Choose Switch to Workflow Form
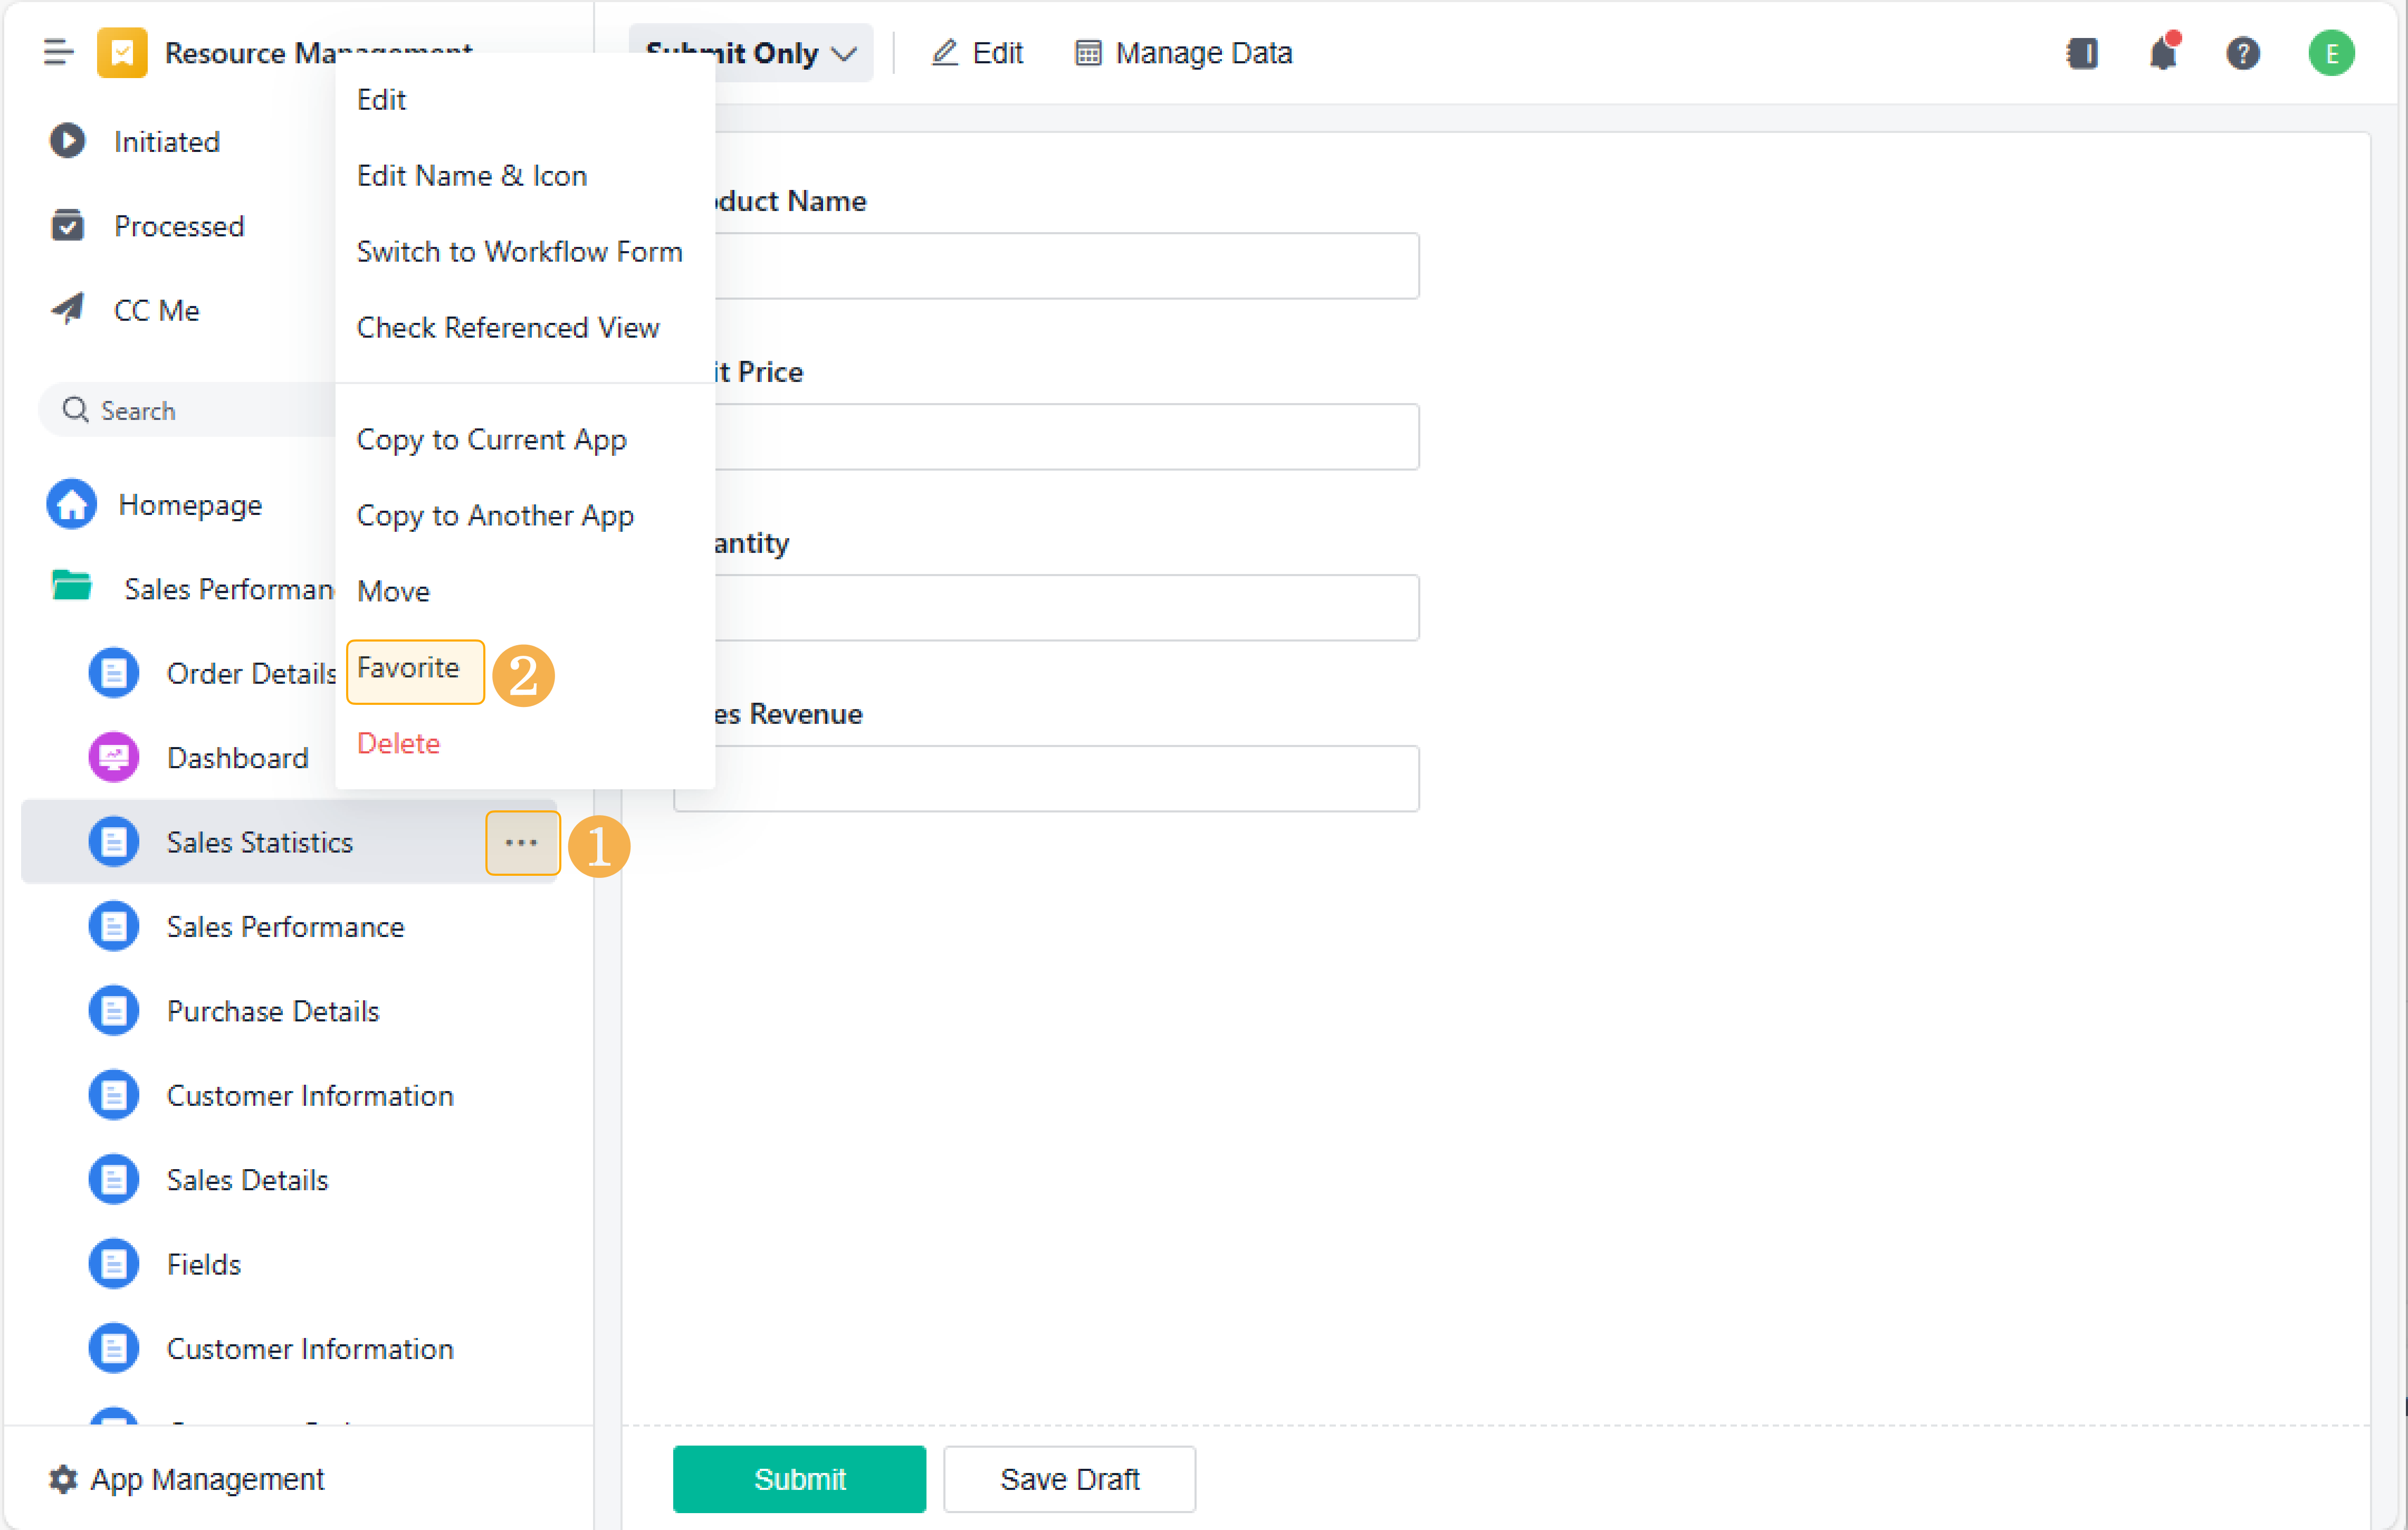This screenshot has width=2408, height=1530. tap(519, 251)
